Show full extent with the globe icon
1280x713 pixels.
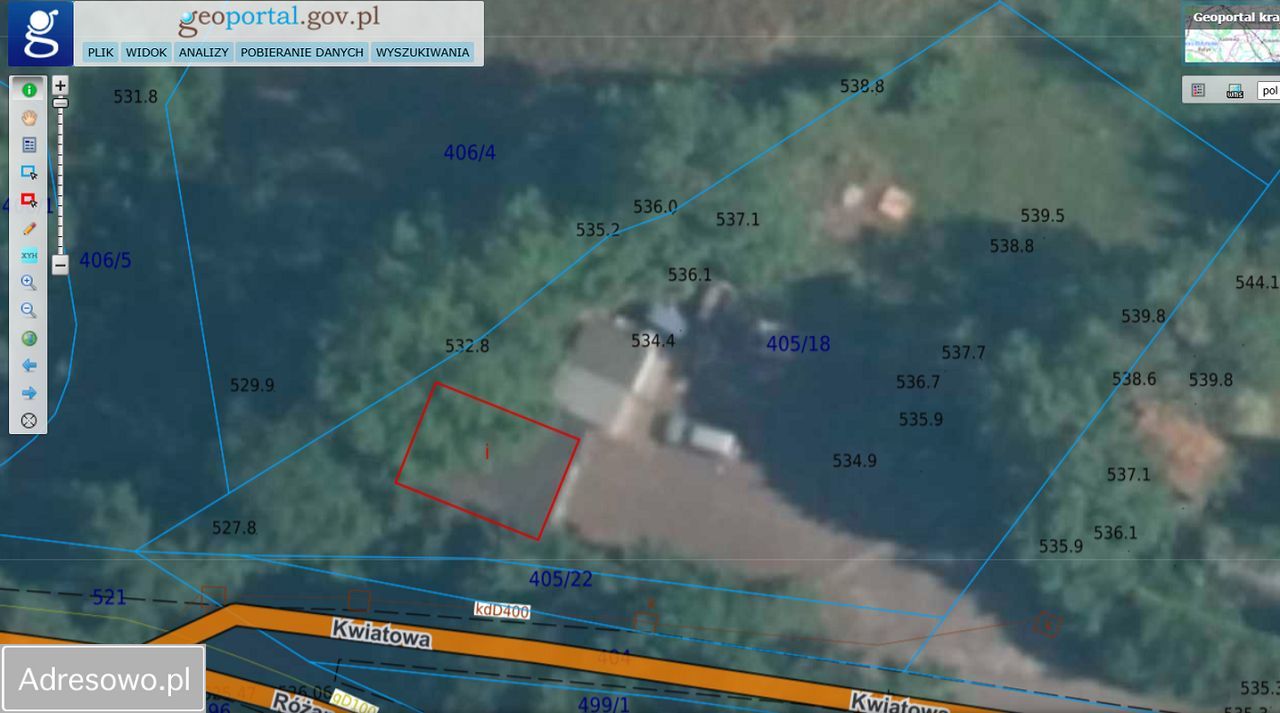(29, 338)
